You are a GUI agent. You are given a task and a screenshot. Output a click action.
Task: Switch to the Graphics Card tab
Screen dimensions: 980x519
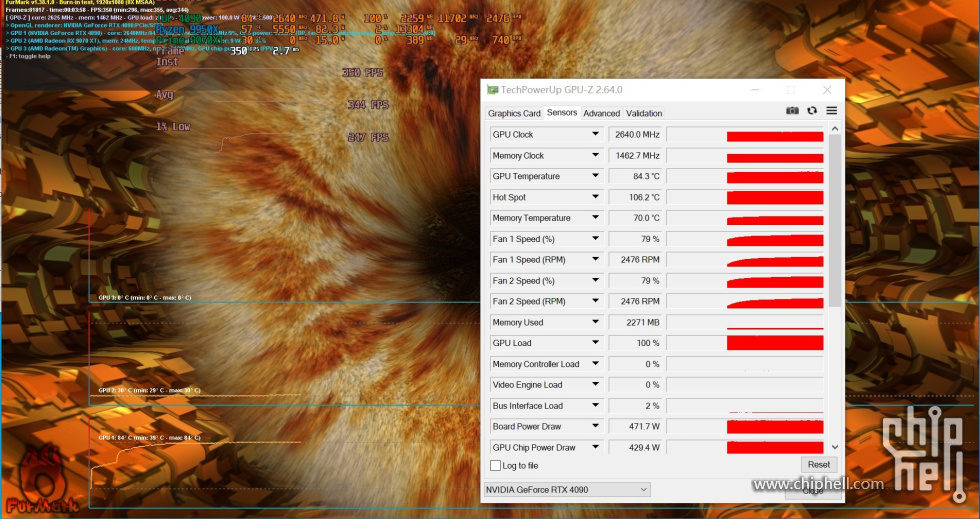coord(514,113)
